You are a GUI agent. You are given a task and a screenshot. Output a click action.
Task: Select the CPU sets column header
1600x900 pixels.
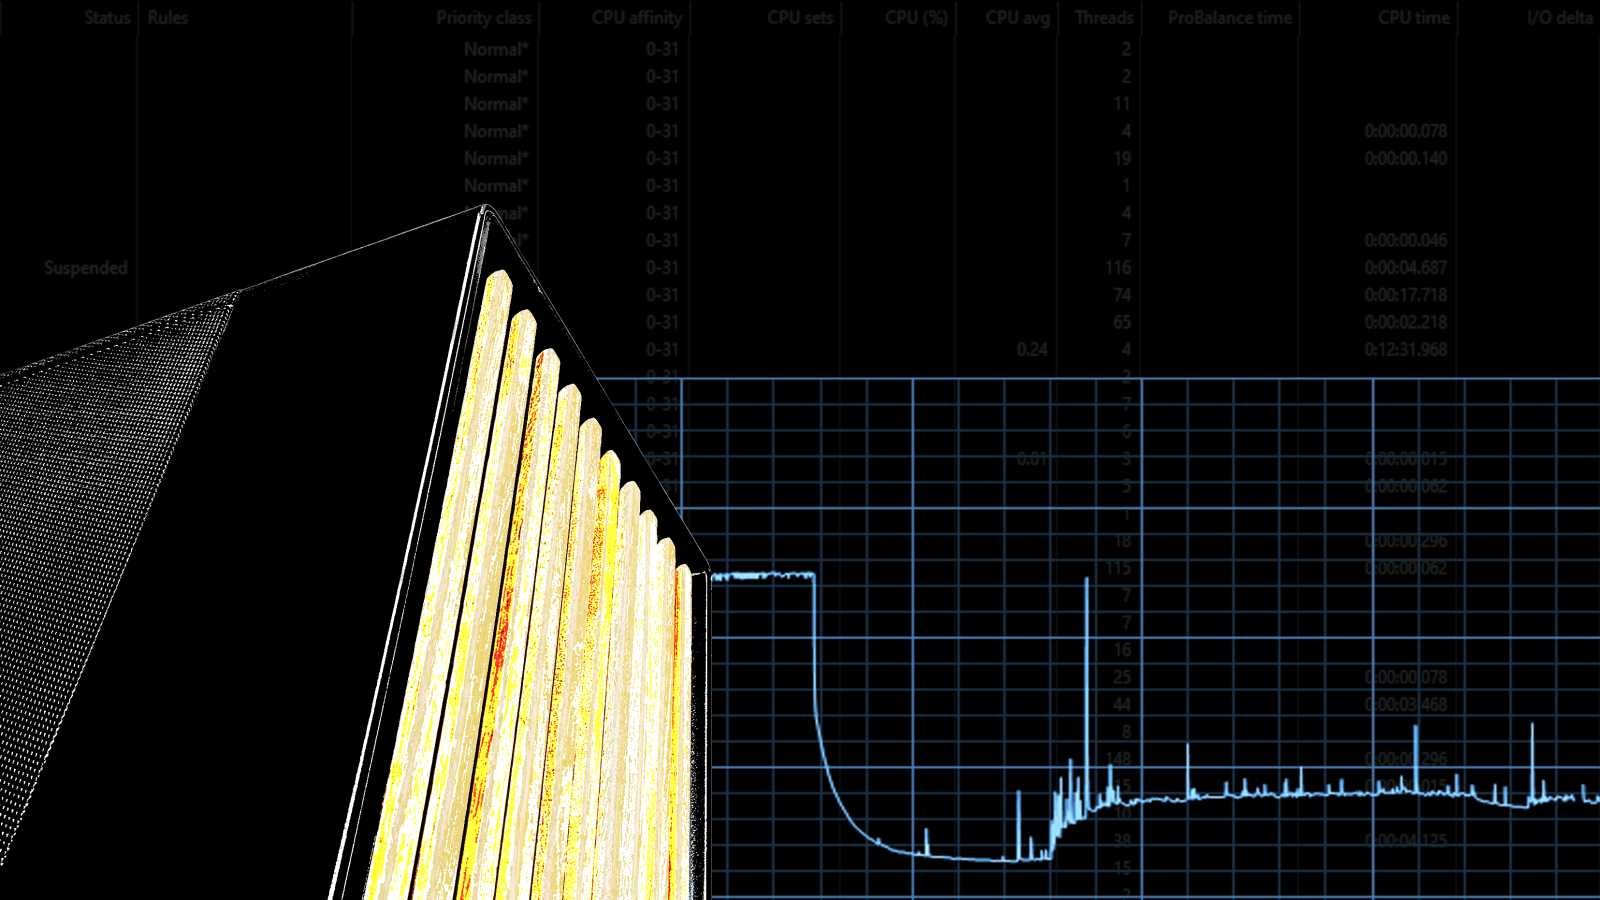[799, 18]
